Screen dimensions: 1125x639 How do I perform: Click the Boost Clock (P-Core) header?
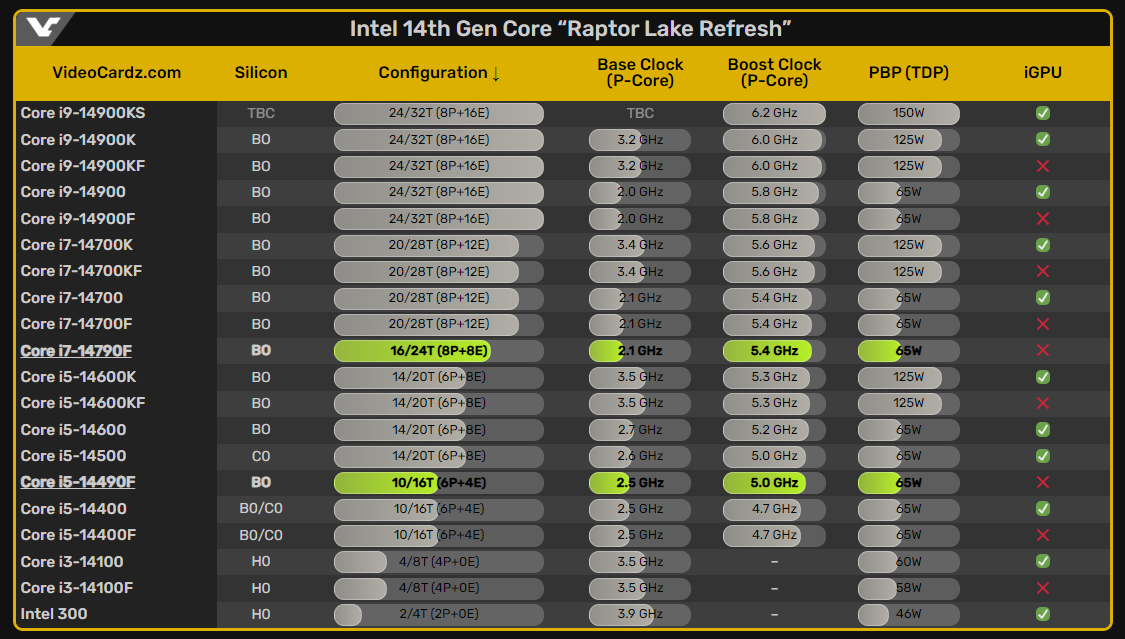pyautogui.click(x=774, y=72)
